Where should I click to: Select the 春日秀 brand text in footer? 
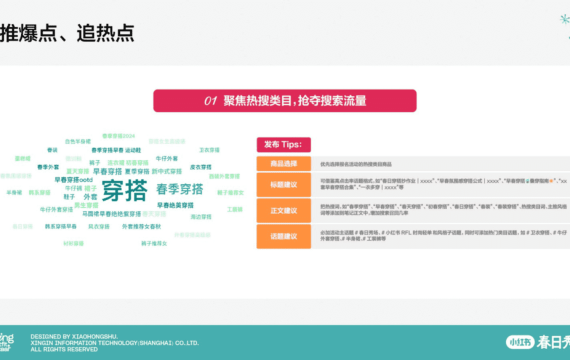tap(553, 342)
